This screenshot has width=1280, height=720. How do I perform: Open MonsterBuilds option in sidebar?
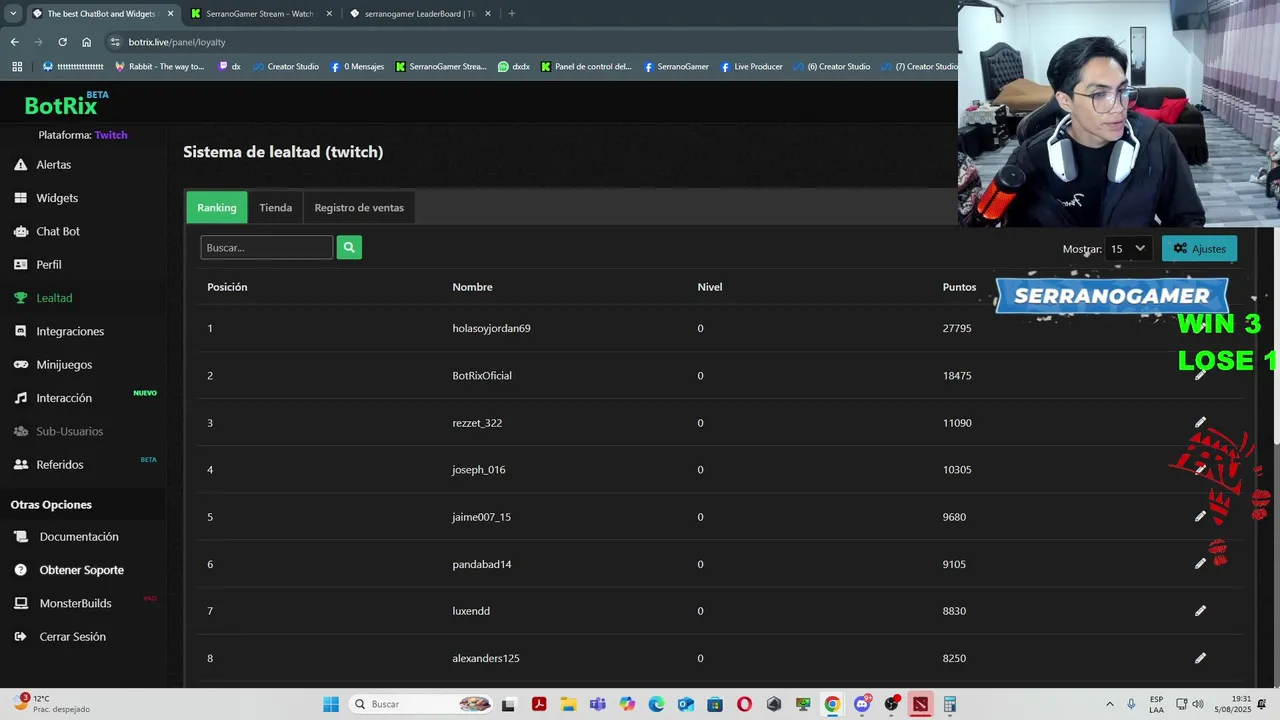coord(75,603)
